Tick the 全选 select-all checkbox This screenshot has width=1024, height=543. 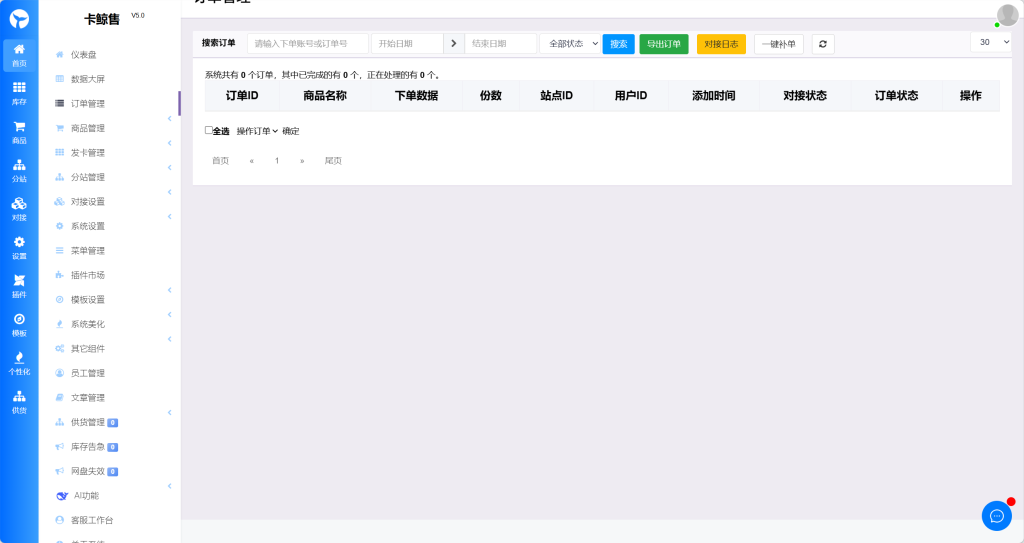[209, 130]
